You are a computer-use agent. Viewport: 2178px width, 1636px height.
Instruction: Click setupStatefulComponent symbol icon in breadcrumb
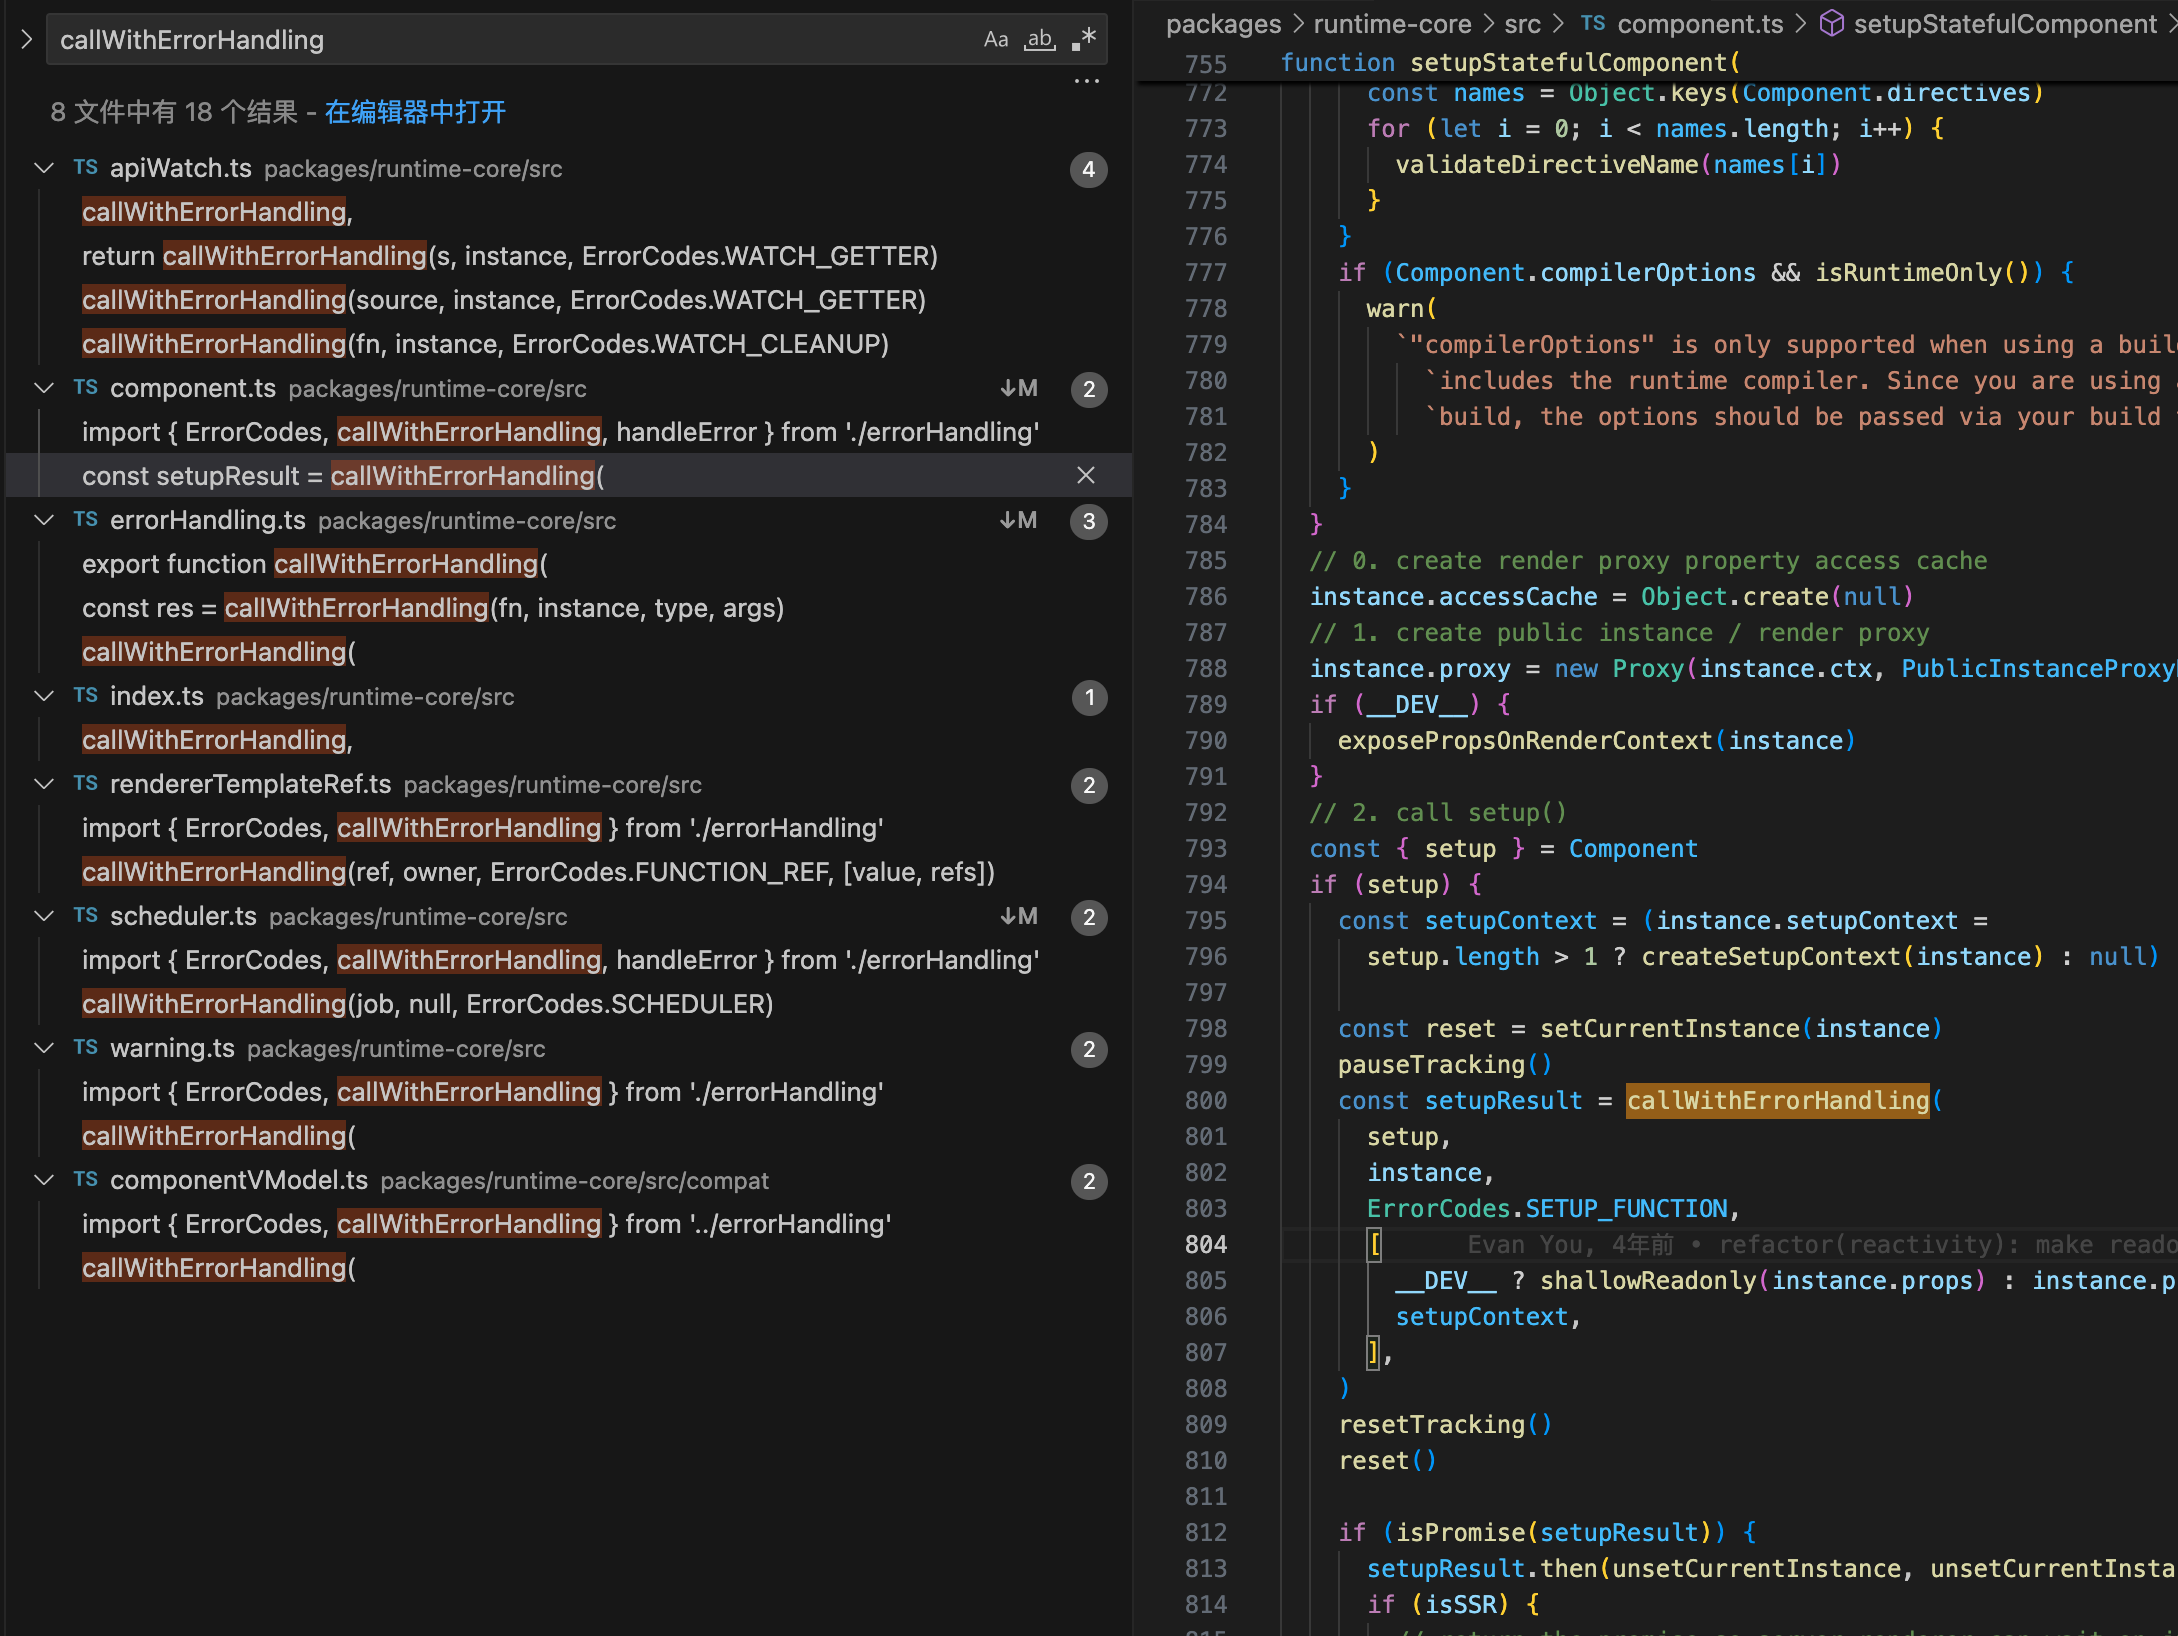click(1831, 23)
